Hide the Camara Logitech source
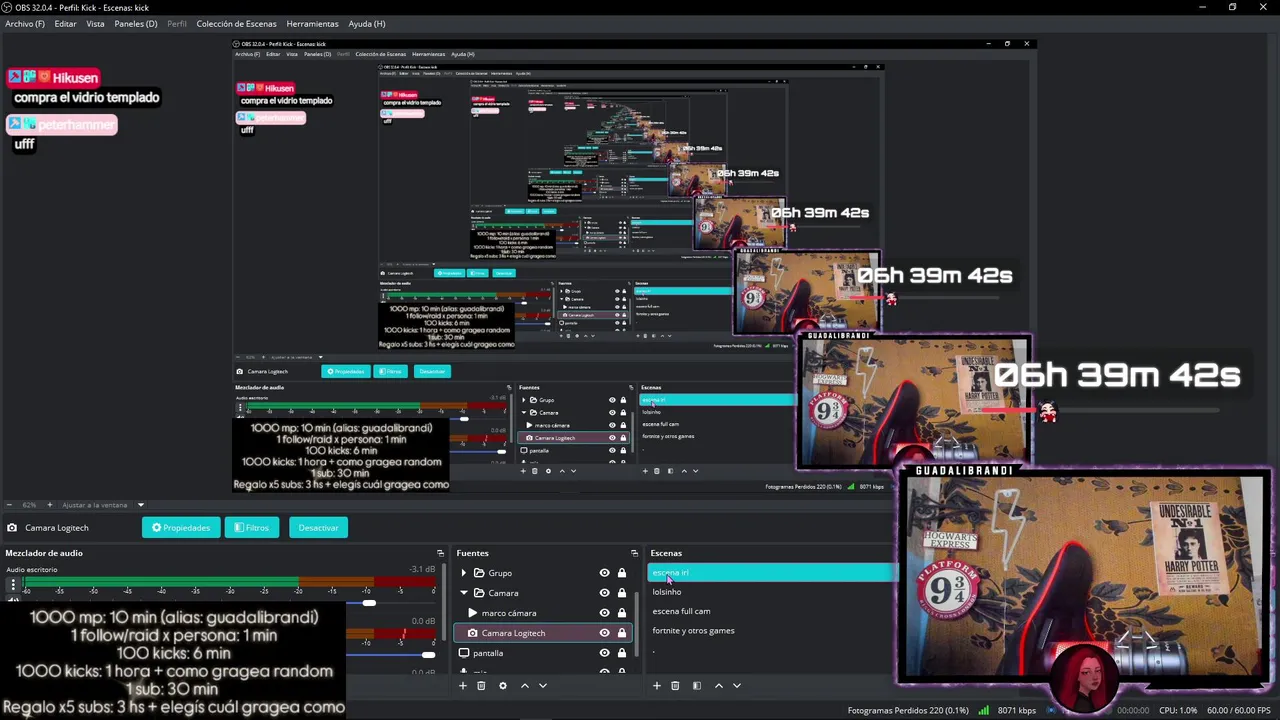 tap(604, 633)
